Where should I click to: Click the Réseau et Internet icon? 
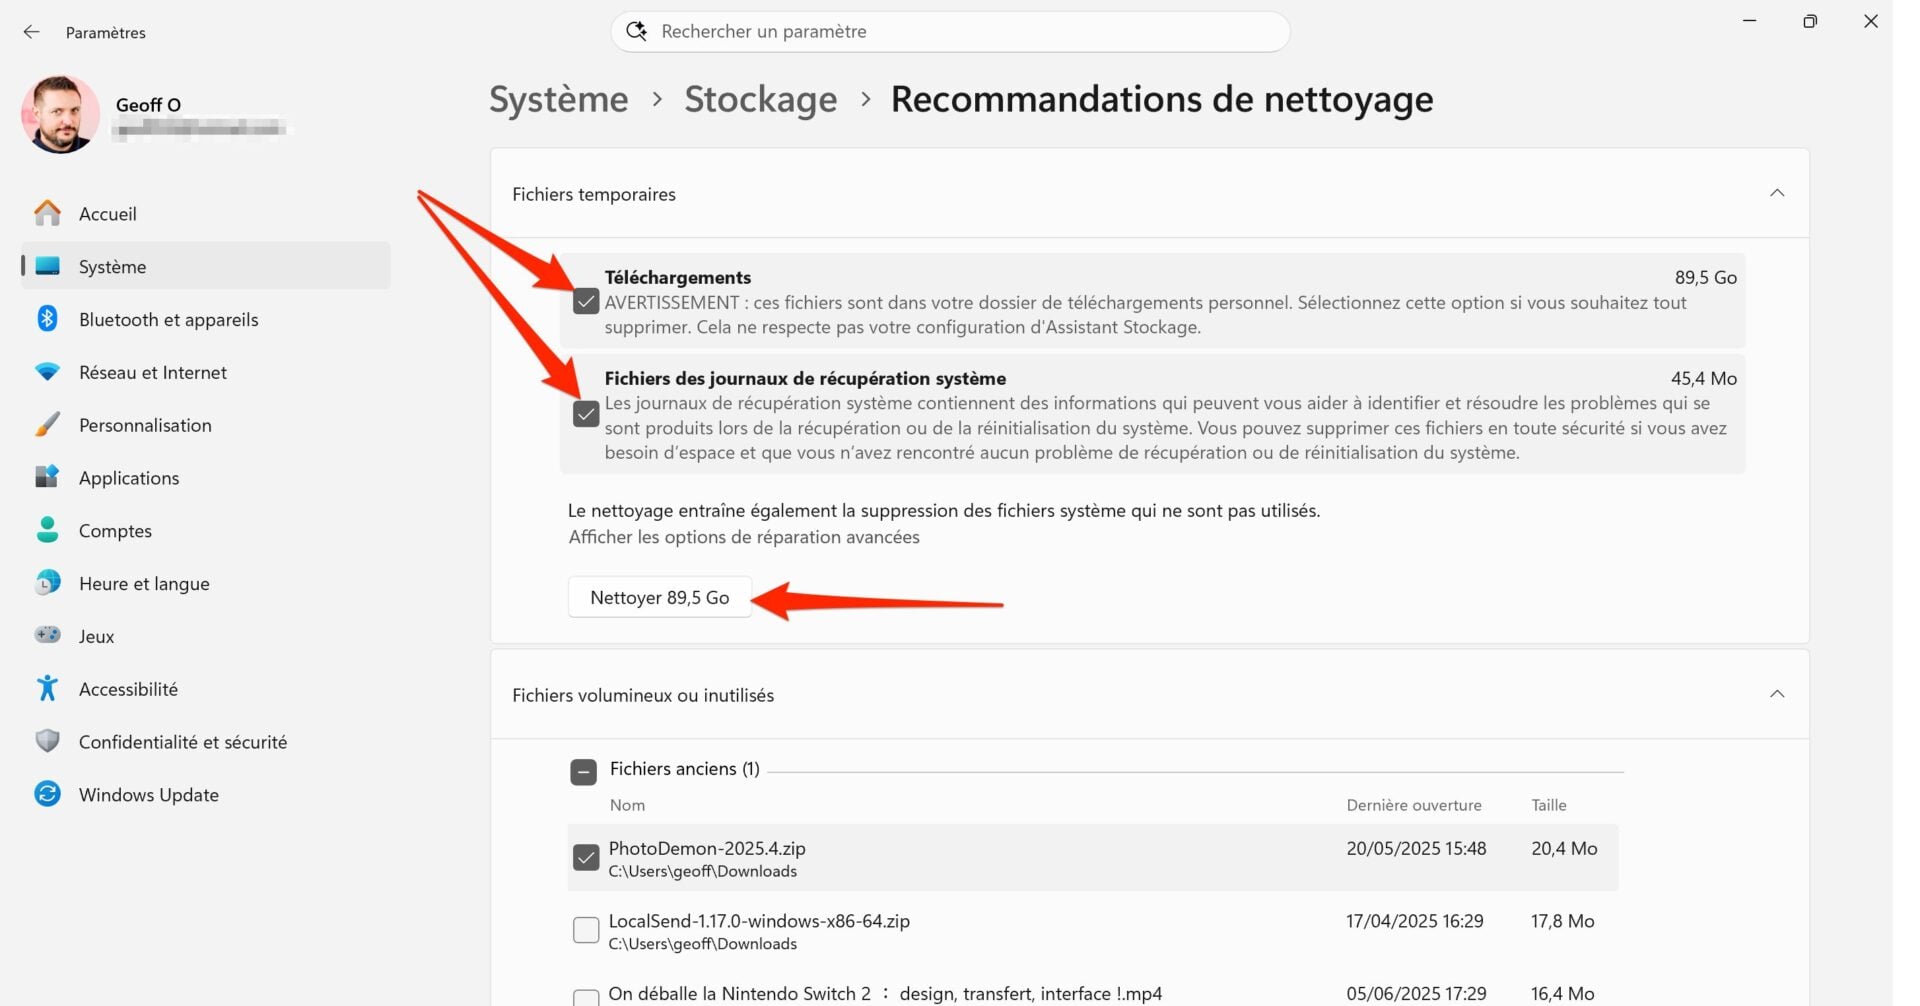47,371
